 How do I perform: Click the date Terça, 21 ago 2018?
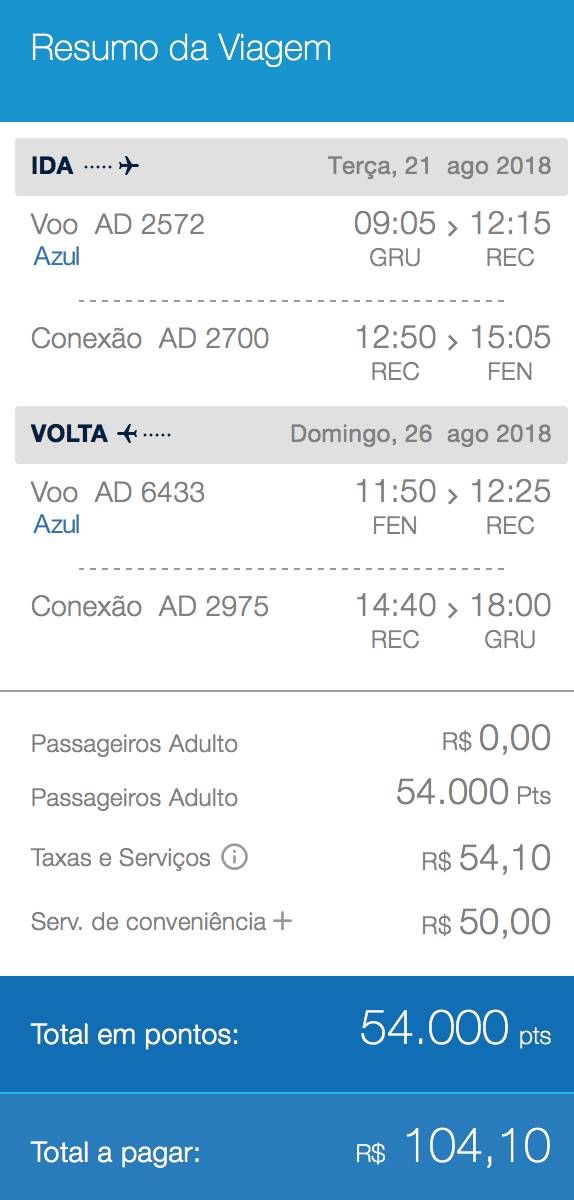[440, 166]
